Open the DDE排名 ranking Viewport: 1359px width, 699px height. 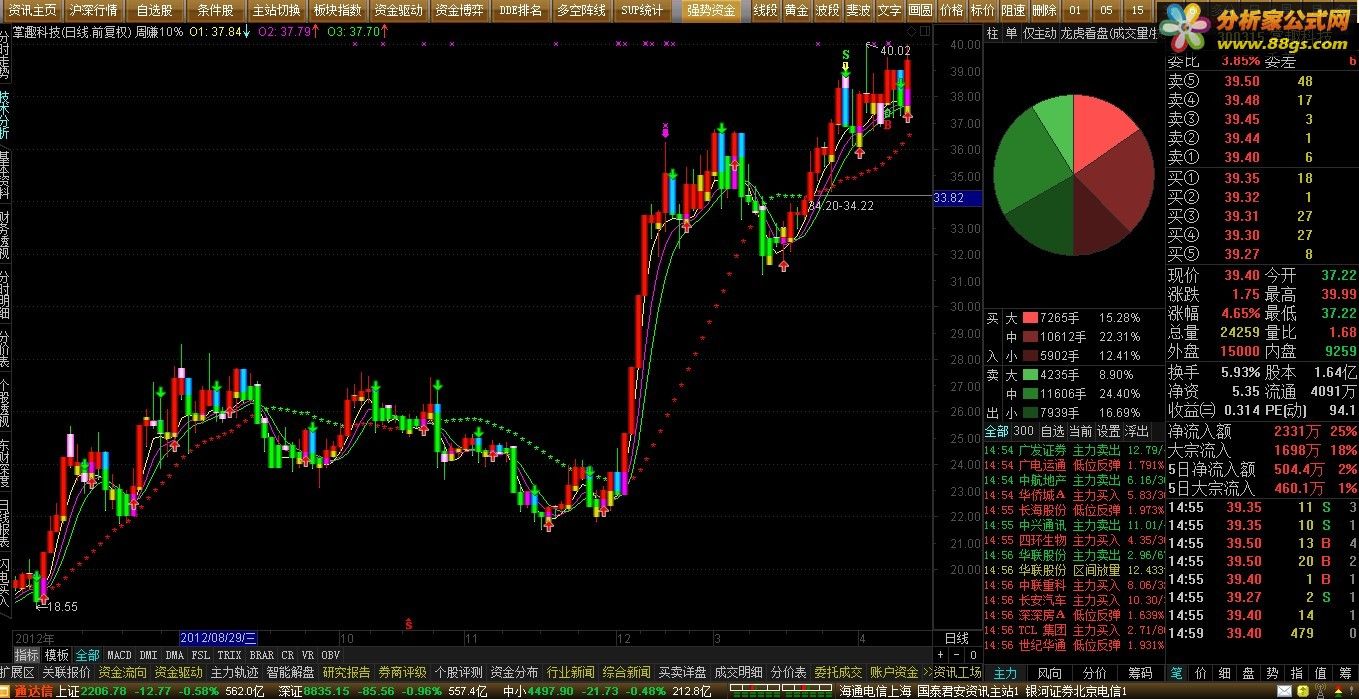click(x=521, y=10)
